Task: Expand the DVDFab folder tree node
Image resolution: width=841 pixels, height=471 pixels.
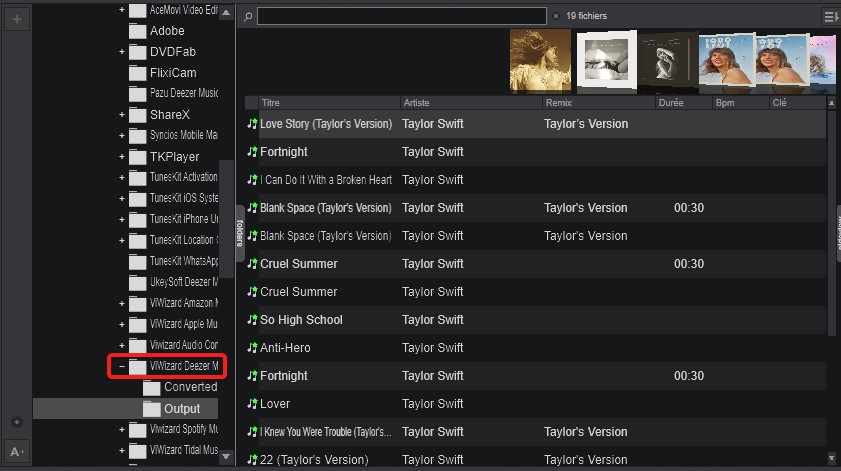Action: 122,52
